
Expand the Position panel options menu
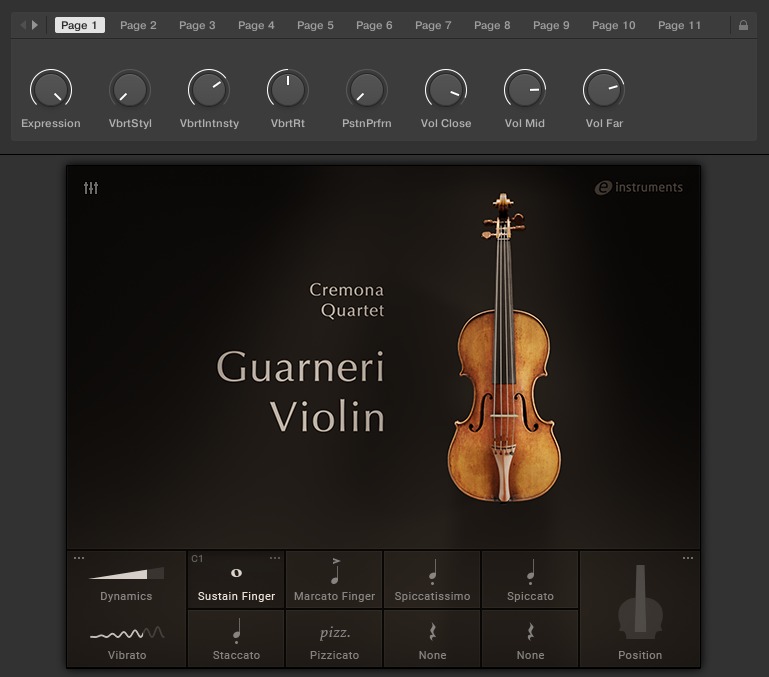point(688,558)
